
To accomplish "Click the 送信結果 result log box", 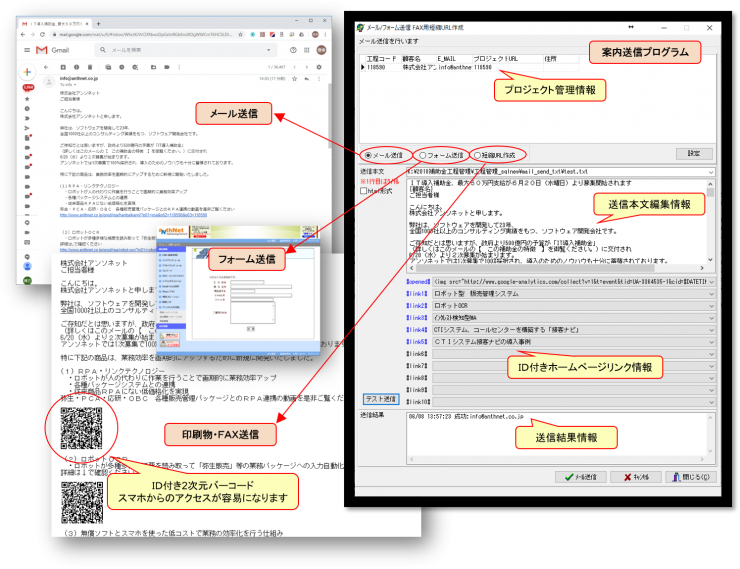I will tap(561, 438).
